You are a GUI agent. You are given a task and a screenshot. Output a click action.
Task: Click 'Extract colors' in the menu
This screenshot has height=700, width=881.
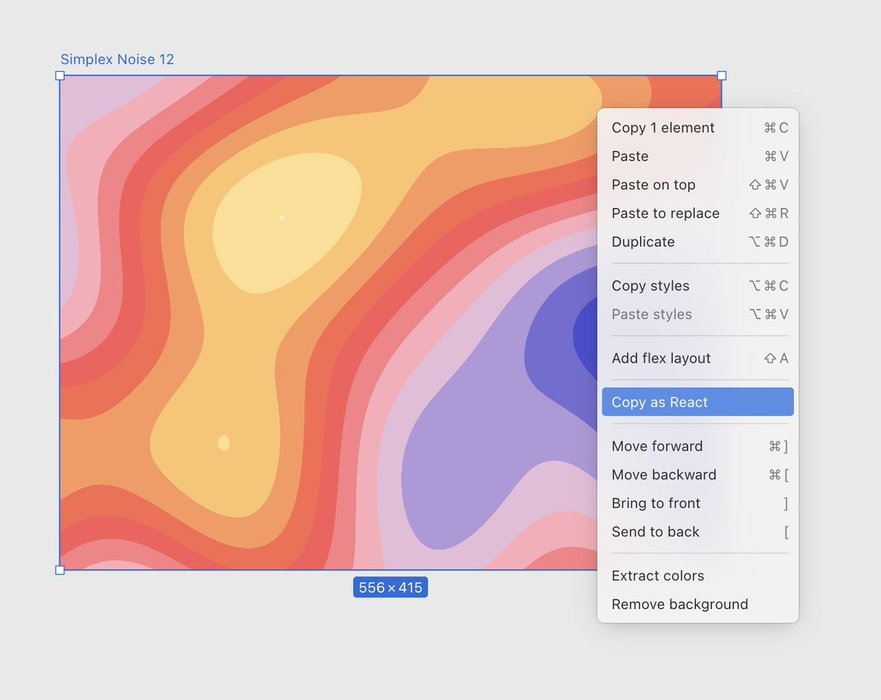(658, 576)
